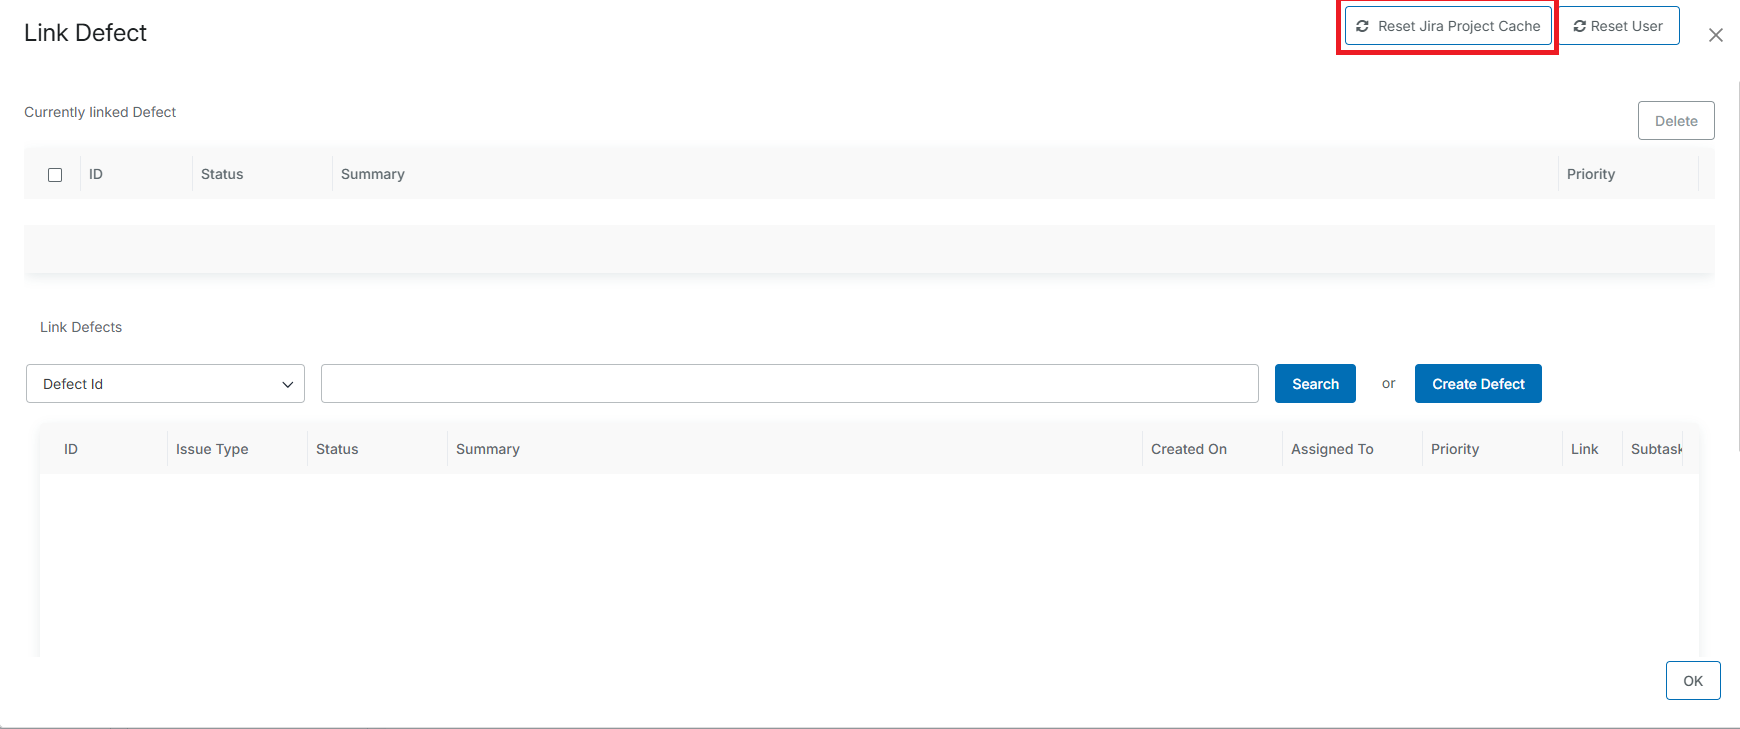Image resolution: width=1740 pixels, height=729 pixels.
Task: Sort by the Created On column header
Action: pos(1188,449)
